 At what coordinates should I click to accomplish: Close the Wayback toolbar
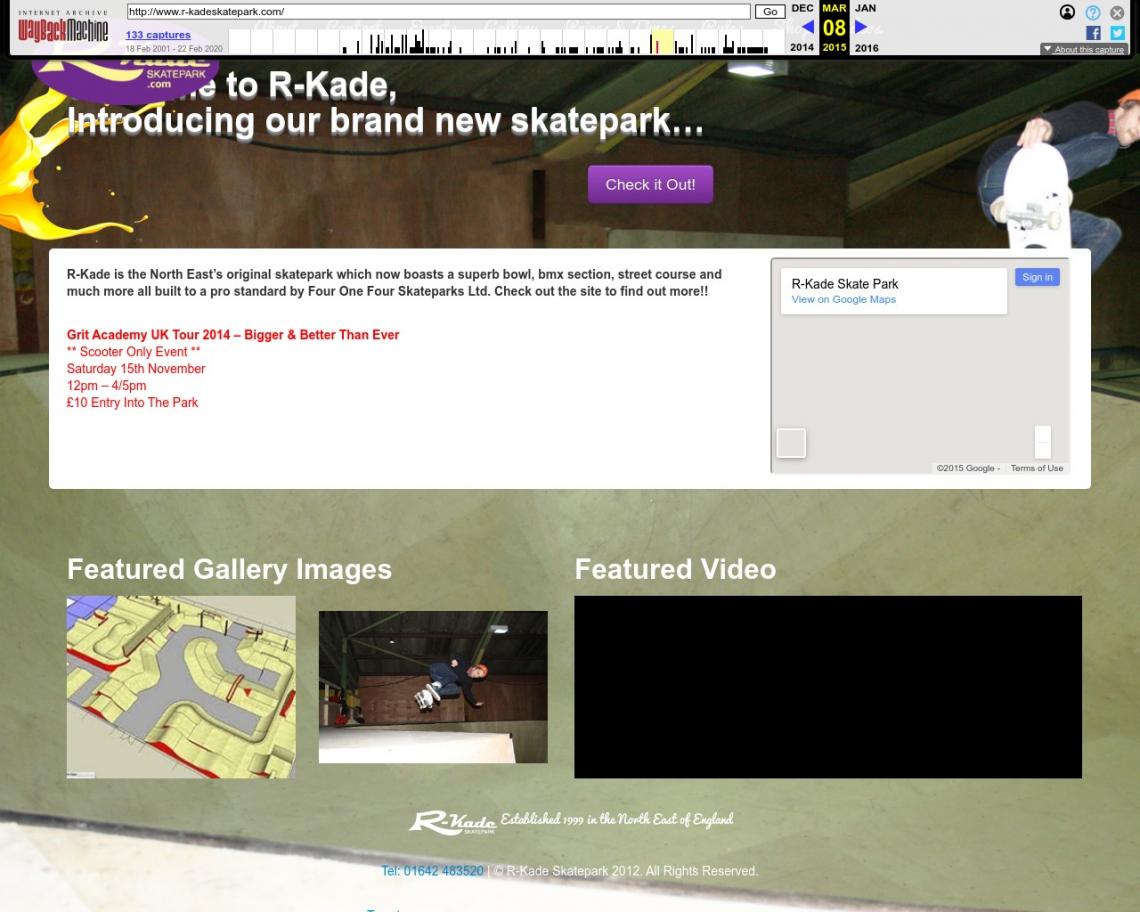(1117, 12)
